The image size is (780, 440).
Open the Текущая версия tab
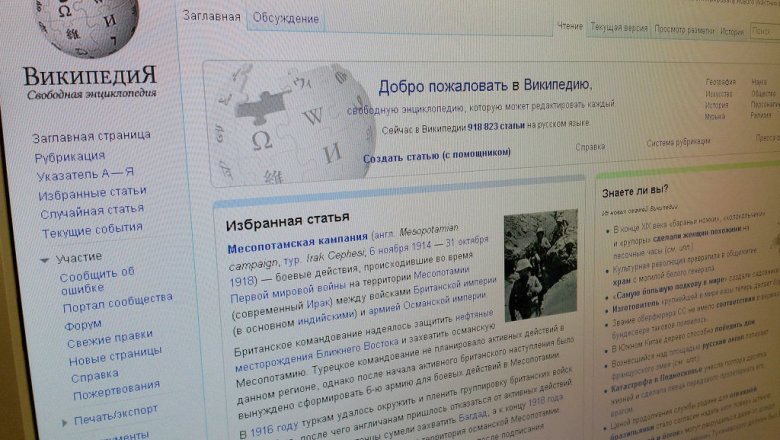coord(619,28)
